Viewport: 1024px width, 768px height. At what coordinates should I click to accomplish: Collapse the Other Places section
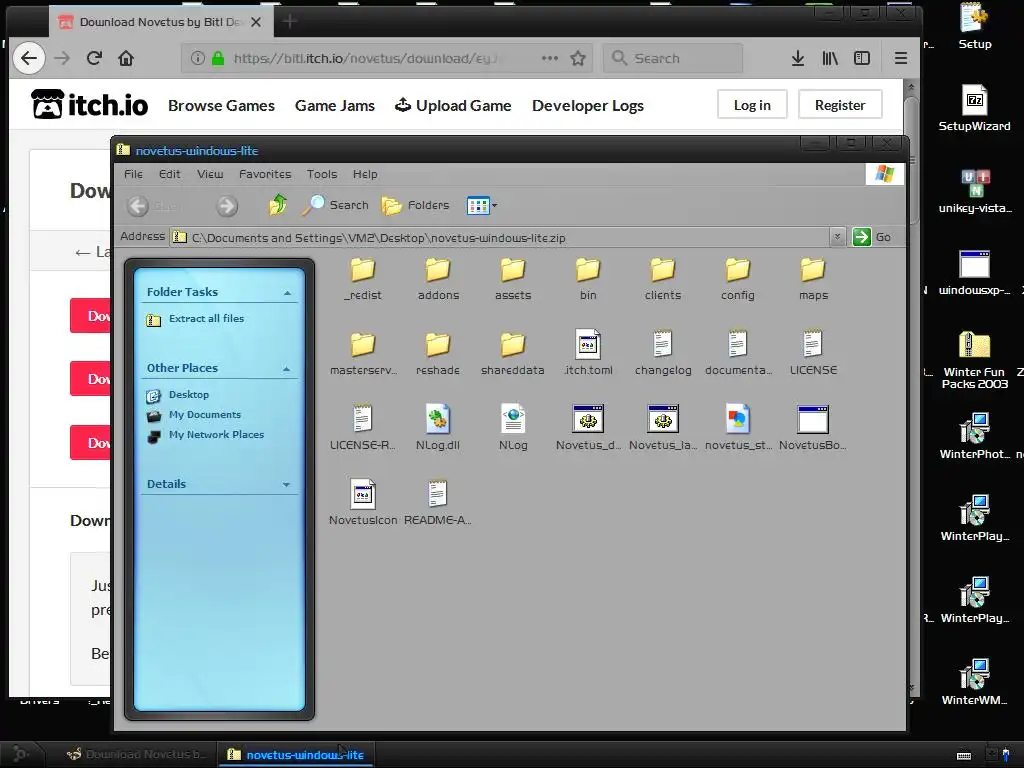click(286, 369)
